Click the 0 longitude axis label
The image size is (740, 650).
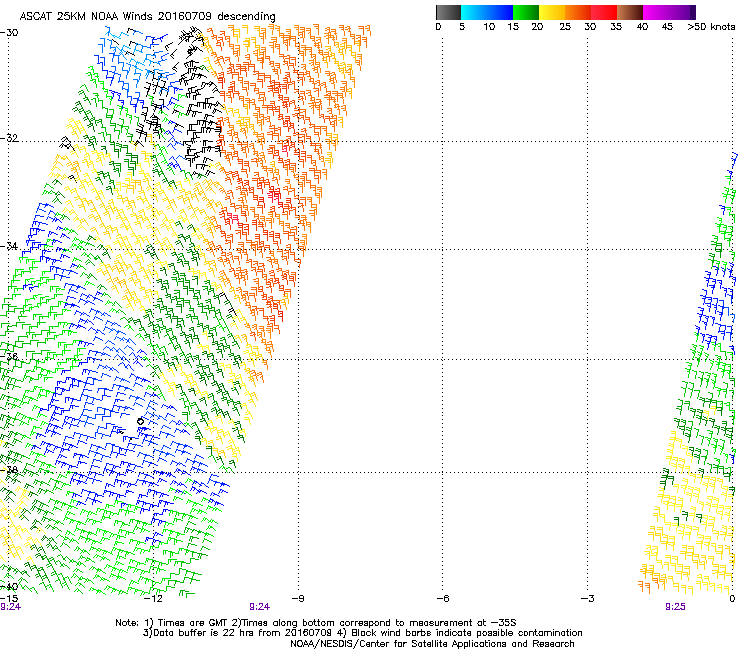732,598
